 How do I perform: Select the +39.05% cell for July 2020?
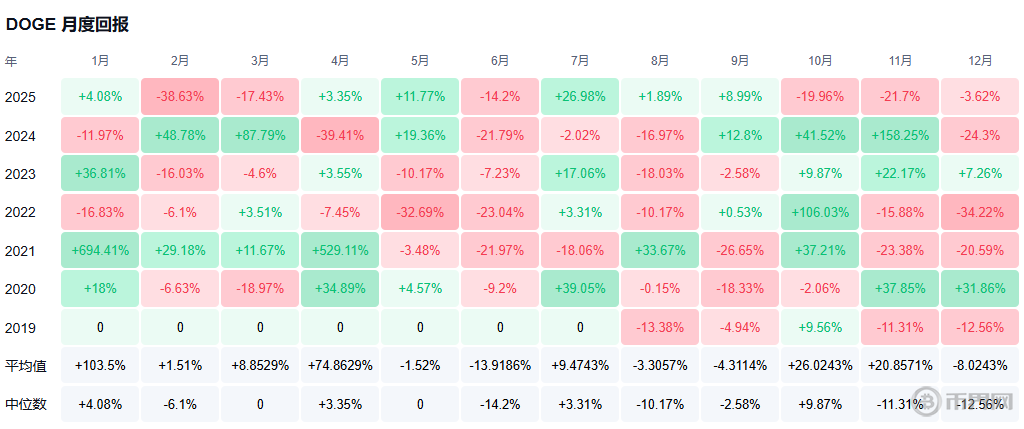pyautogui.click(x=580, y=289)
